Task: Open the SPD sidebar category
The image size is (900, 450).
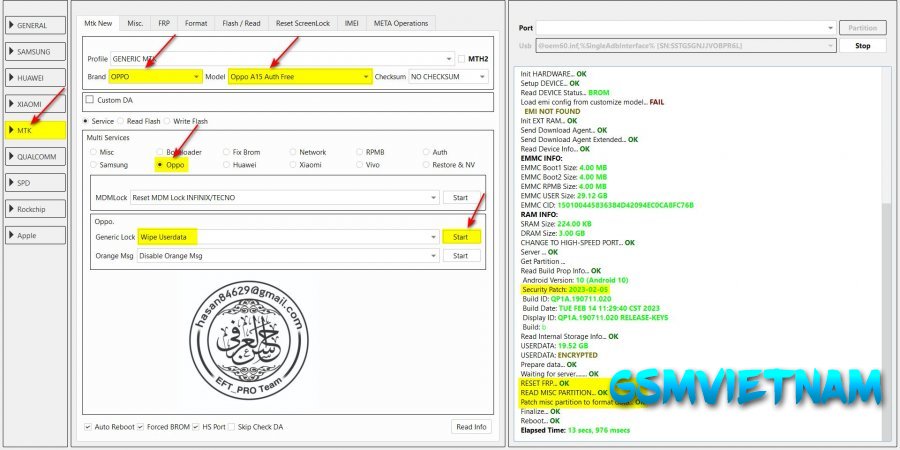Action: 35,183
